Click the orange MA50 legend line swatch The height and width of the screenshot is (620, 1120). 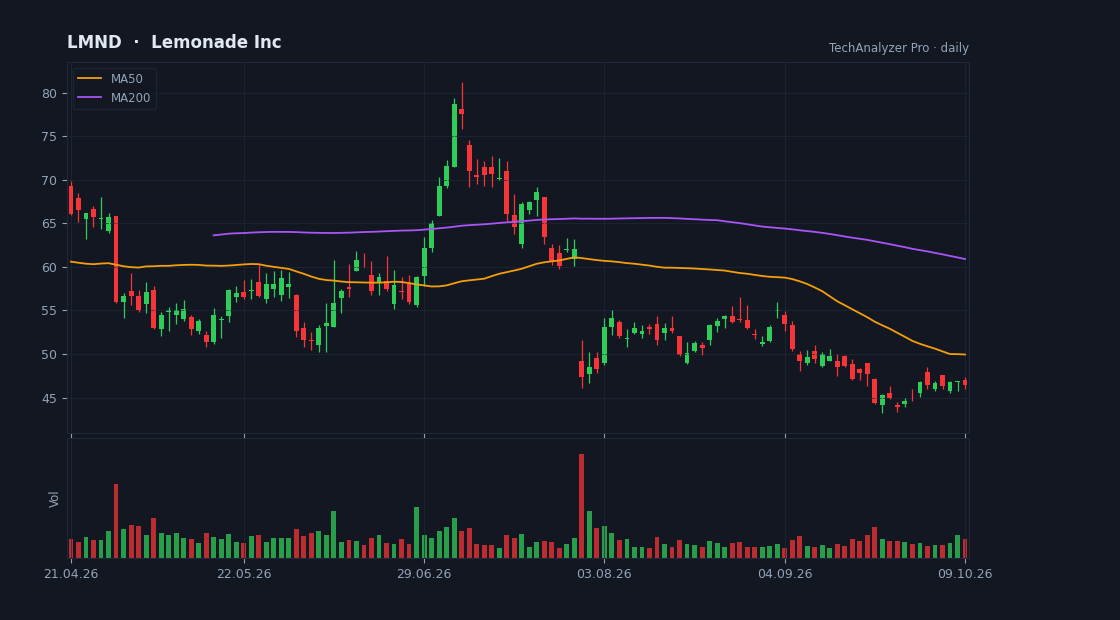pos(90,79)
